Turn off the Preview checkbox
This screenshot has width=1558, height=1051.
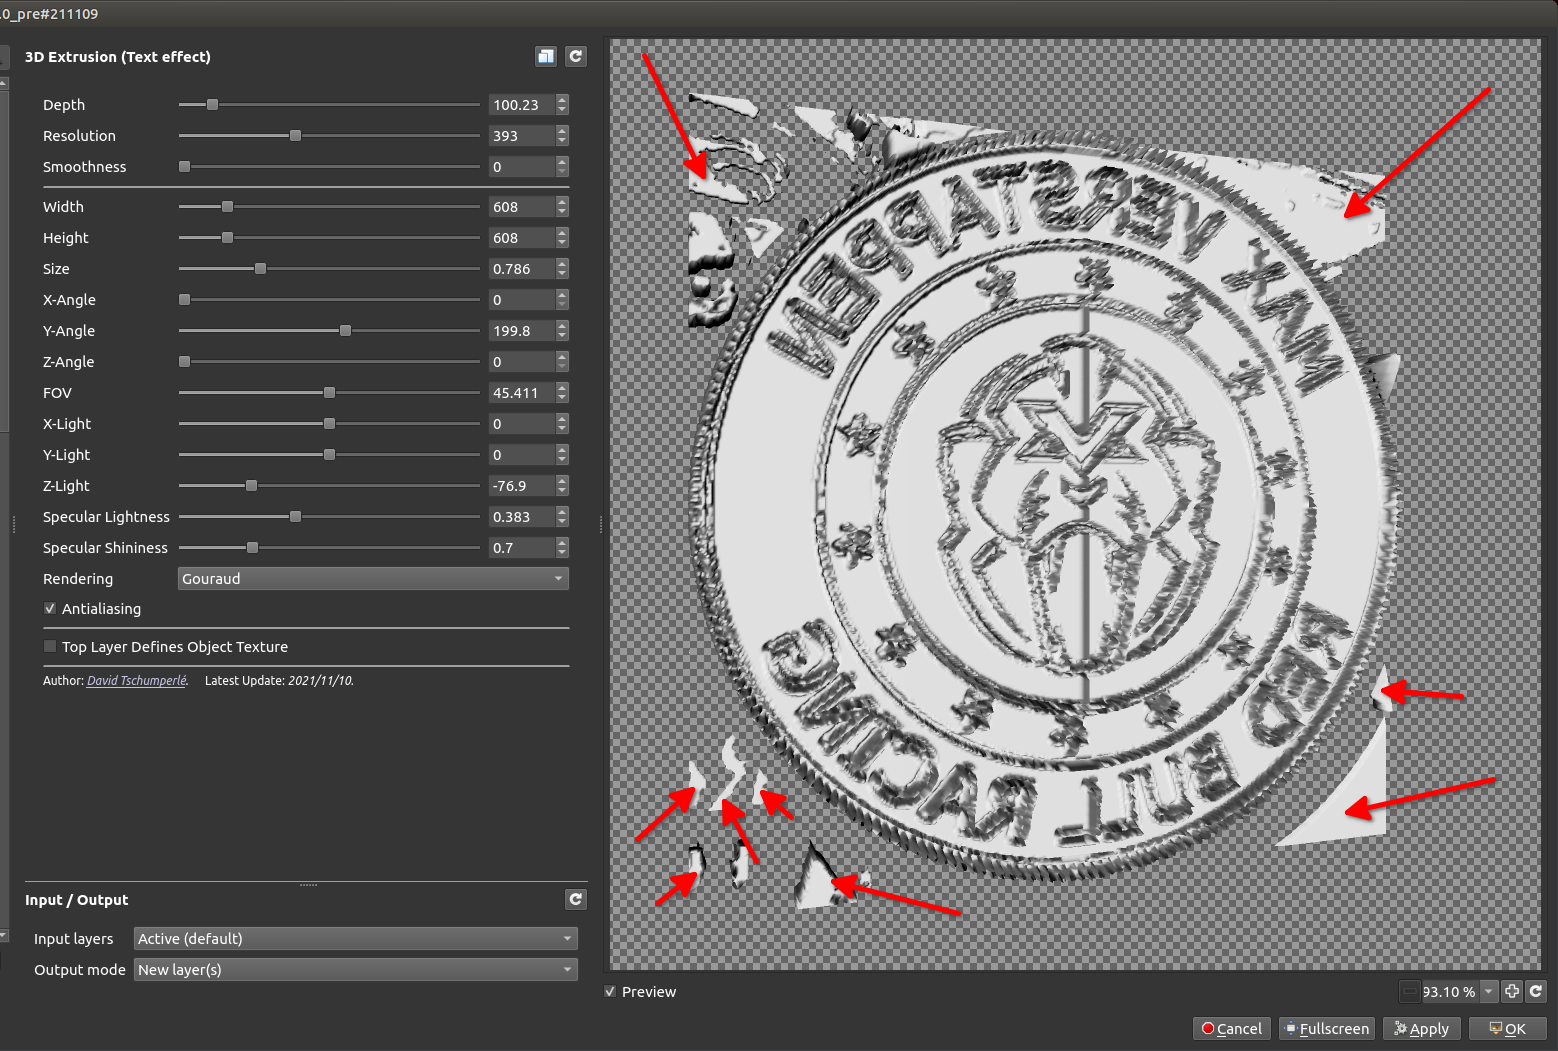tap(610, 992)
